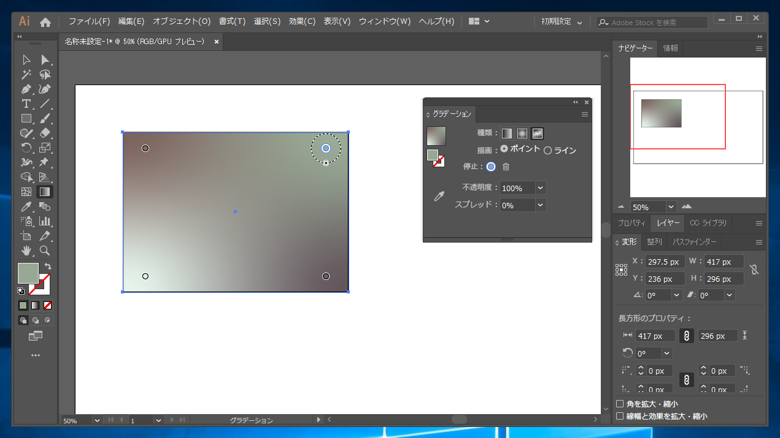This screenshot has height=438, width=780.
Task: Select the Column Graph tool
Action: point(45,221)
